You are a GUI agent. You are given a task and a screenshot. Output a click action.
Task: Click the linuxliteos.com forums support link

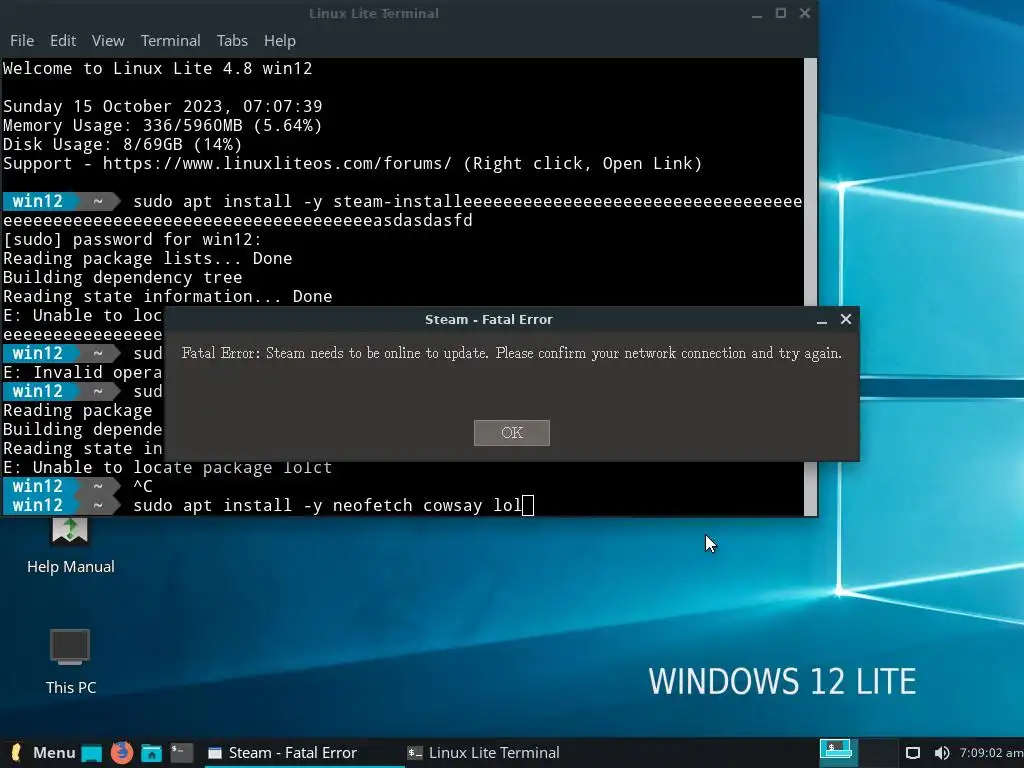[277, 163]
